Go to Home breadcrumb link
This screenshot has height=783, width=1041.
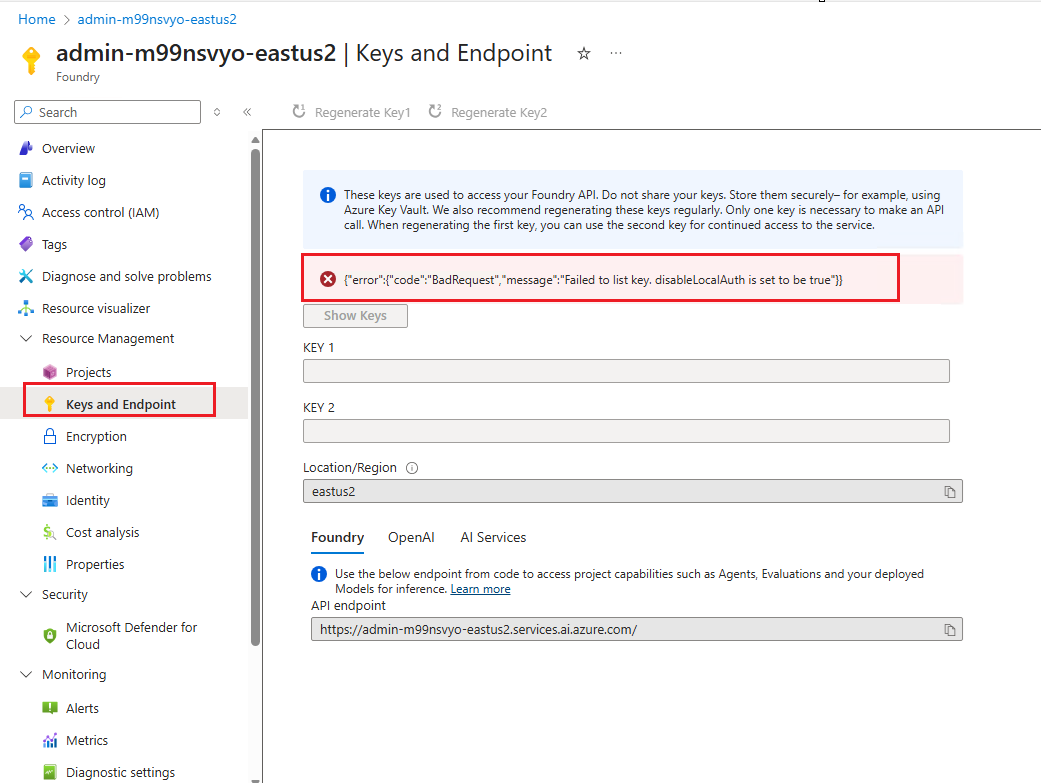37,19
